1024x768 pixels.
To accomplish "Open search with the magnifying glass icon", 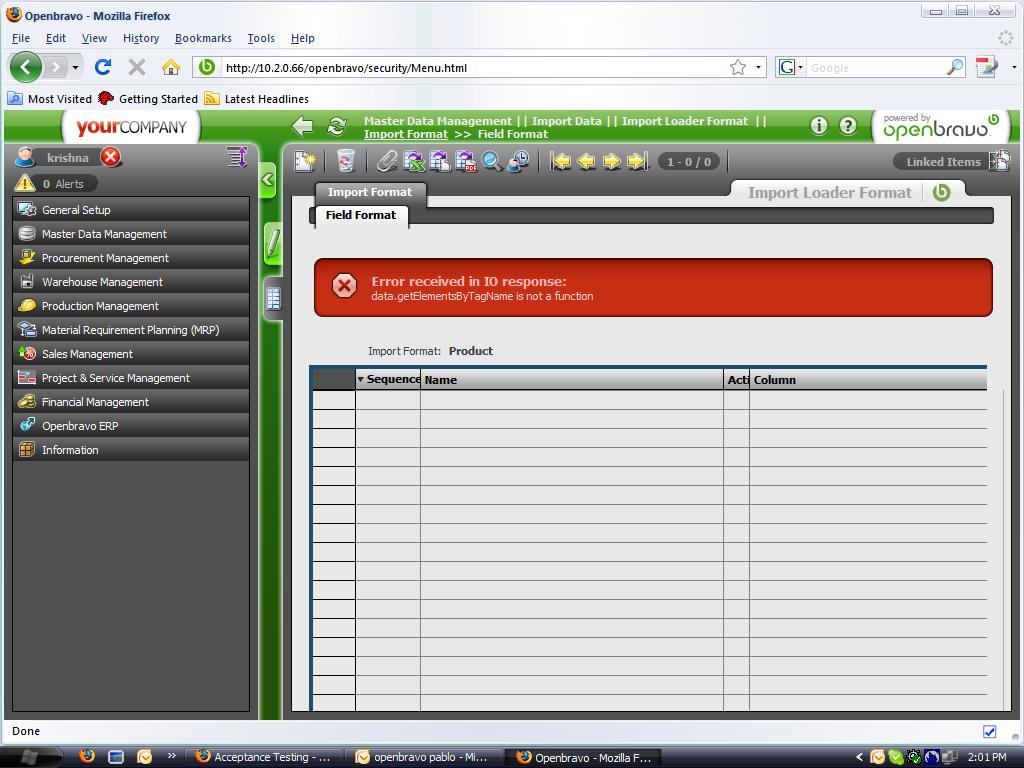I will tap(492, 161).
